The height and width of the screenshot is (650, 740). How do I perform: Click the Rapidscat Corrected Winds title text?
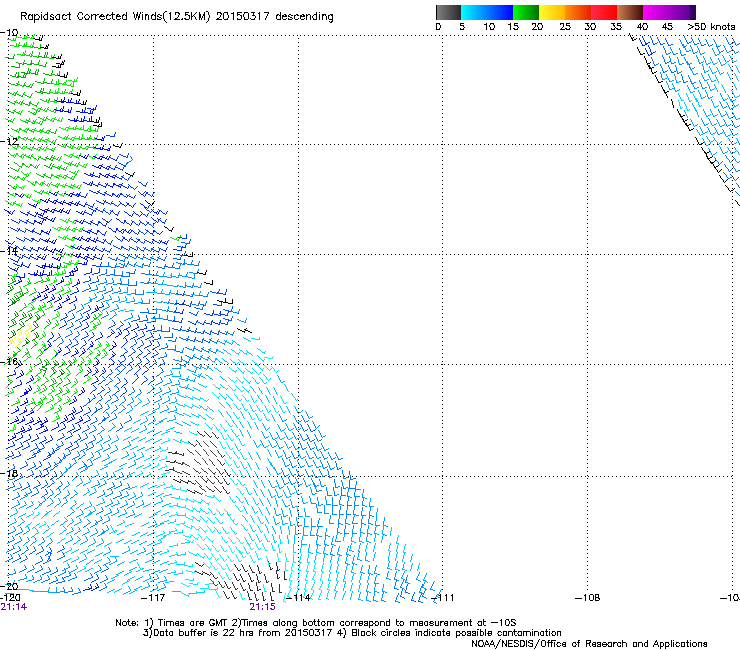(x=177, y=16)
